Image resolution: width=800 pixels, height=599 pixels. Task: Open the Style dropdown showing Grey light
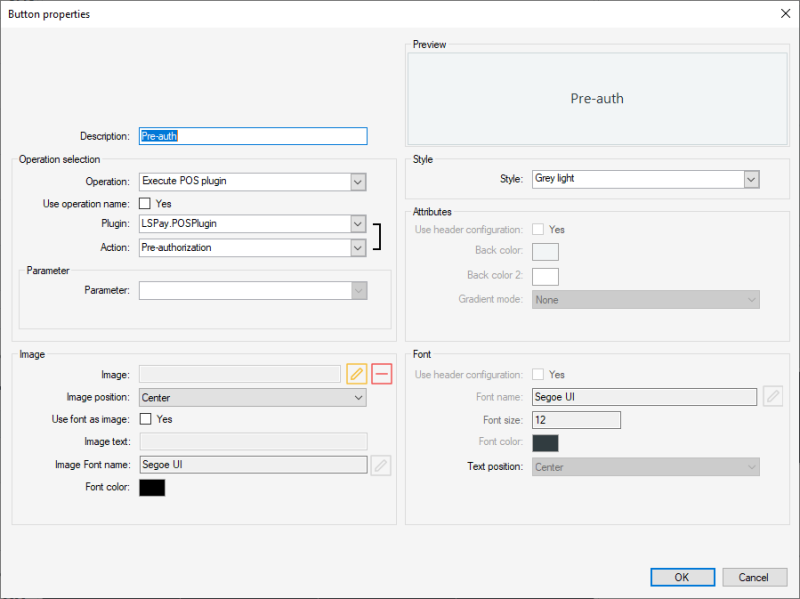(751, 180)
